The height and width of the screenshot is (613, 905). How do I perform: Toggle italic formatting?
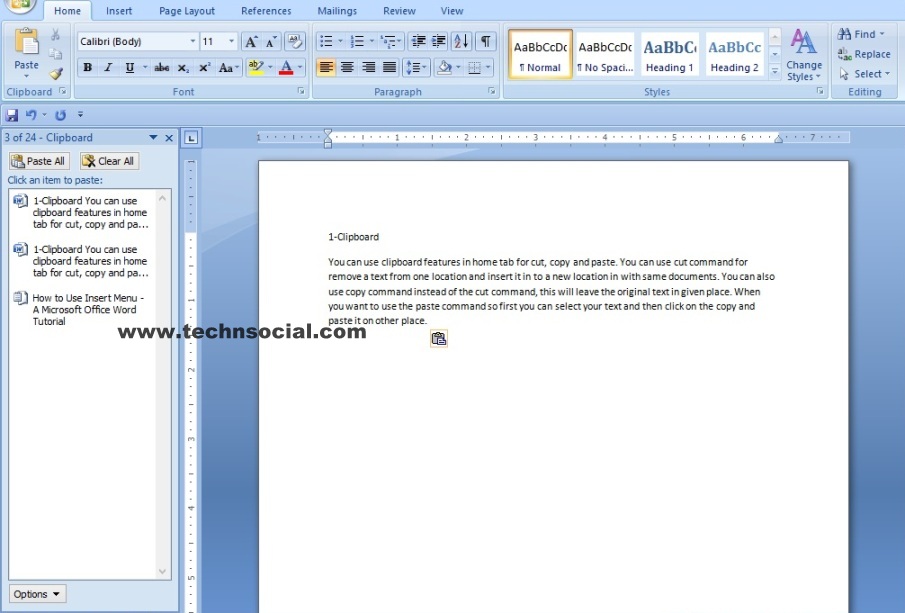[x=107, y=67]
